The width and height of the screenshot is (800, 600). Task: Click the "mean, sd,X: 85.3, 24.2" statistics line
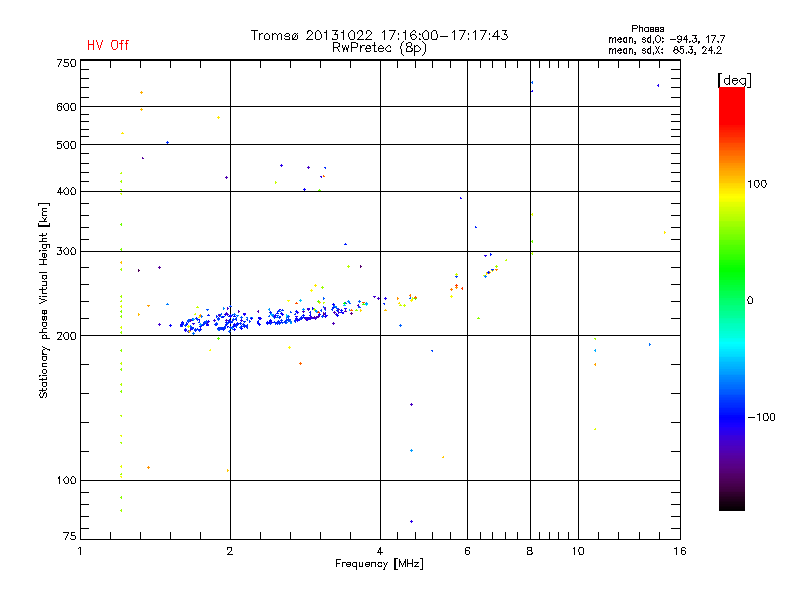tap(665, 50)
